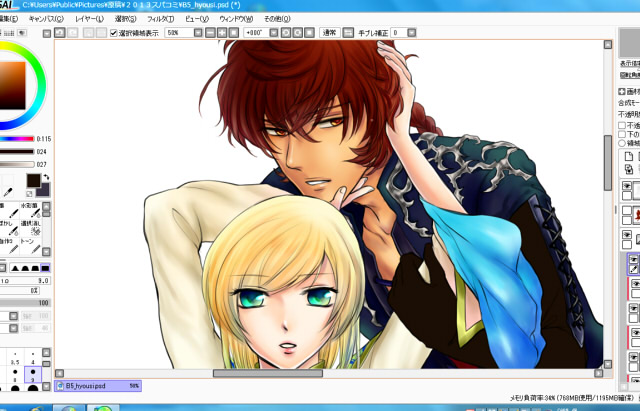Open the rotation angle +000° dropdown

tap(273, 33)
